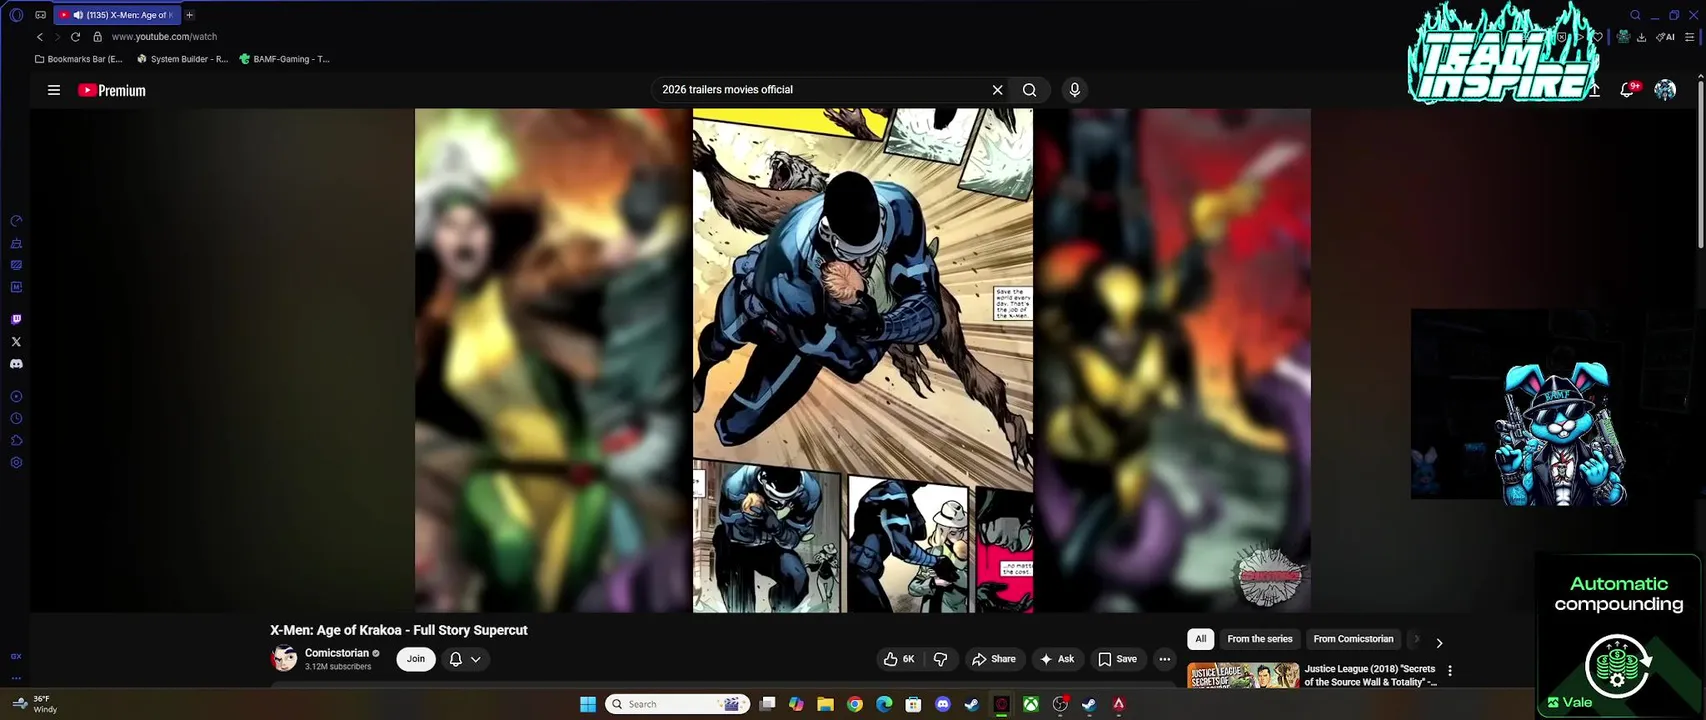Show more filter chips with arrow

1439,642
